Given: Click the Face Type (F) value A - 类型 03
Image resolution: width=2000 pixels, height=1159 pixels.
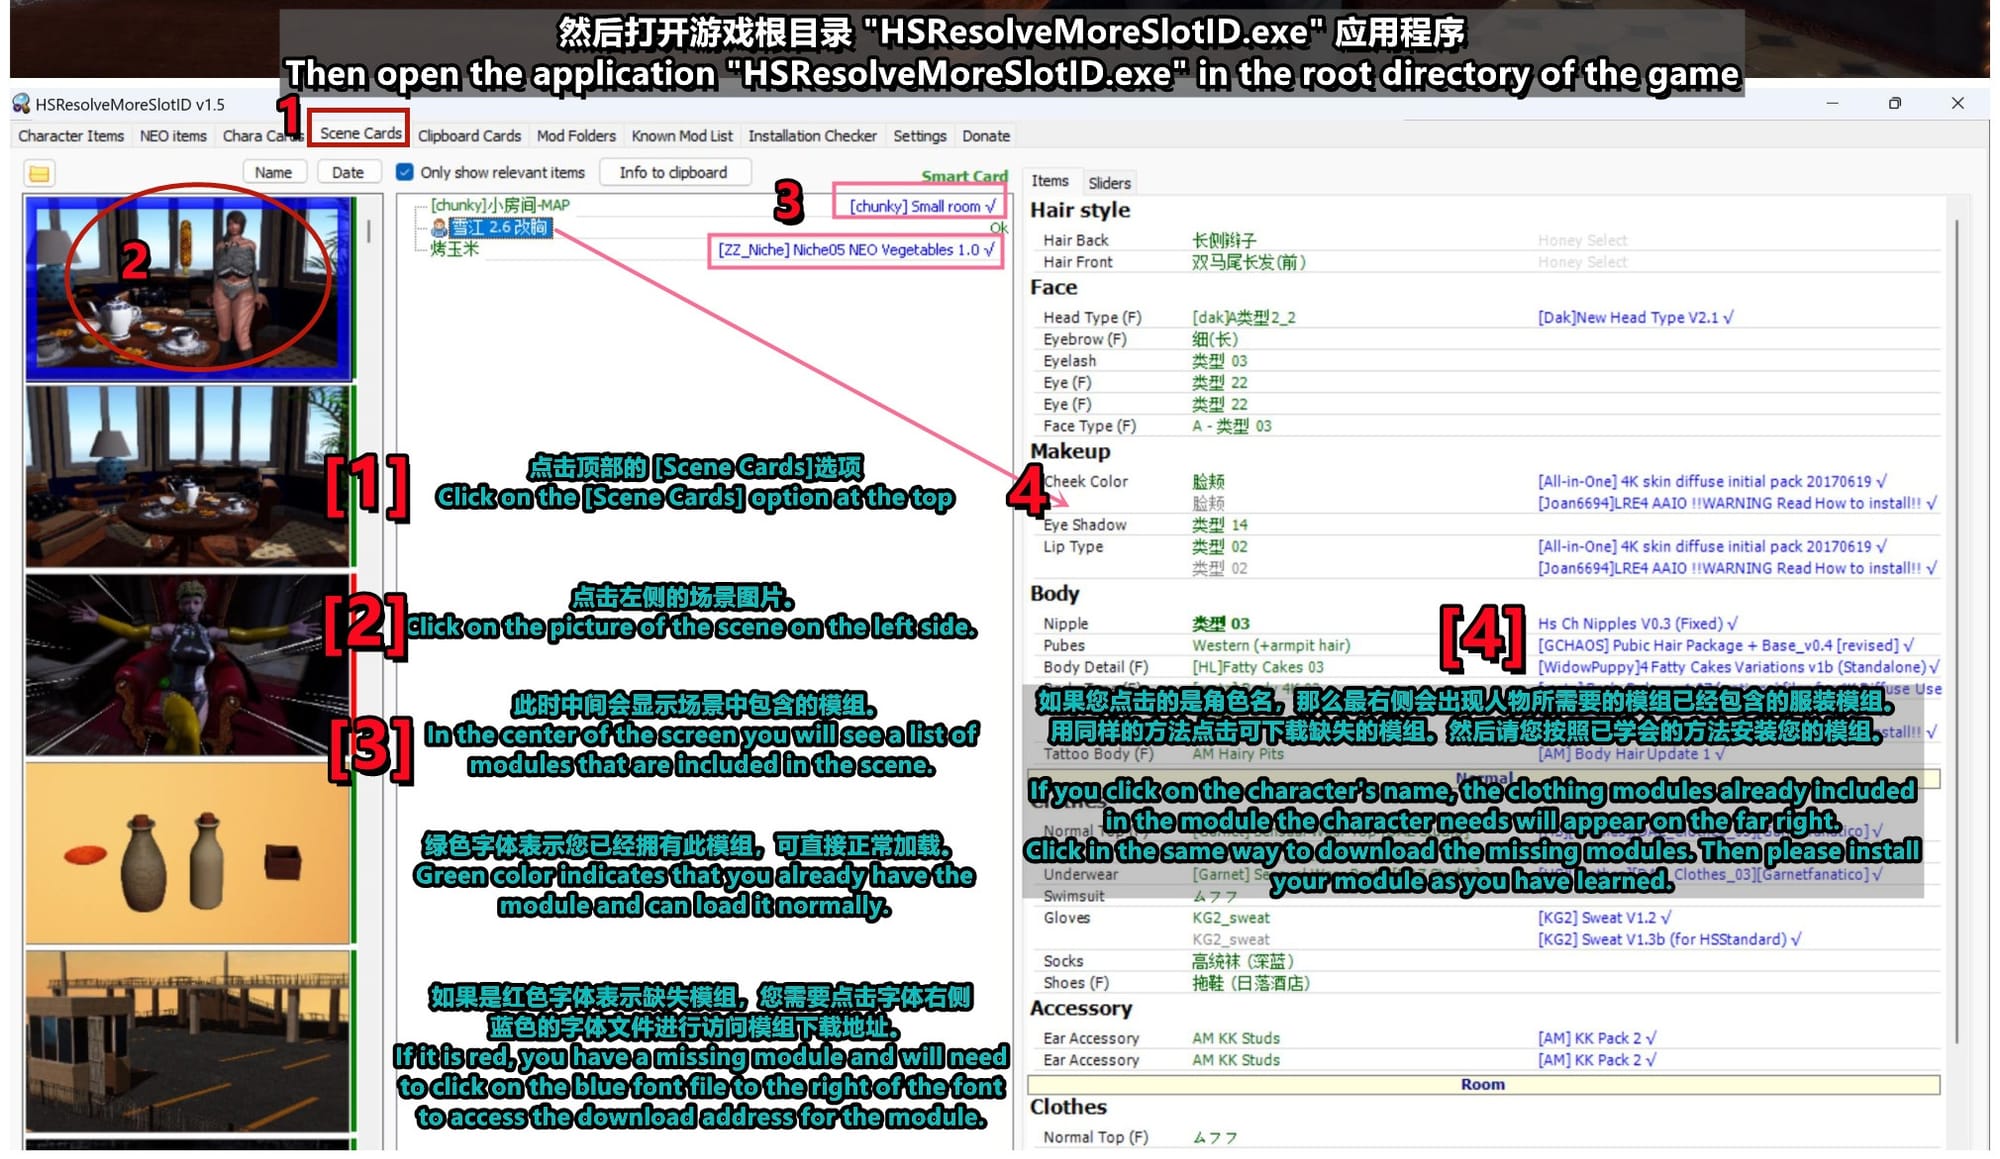Looking at the screenshot, I should [x=1231, y=426].
